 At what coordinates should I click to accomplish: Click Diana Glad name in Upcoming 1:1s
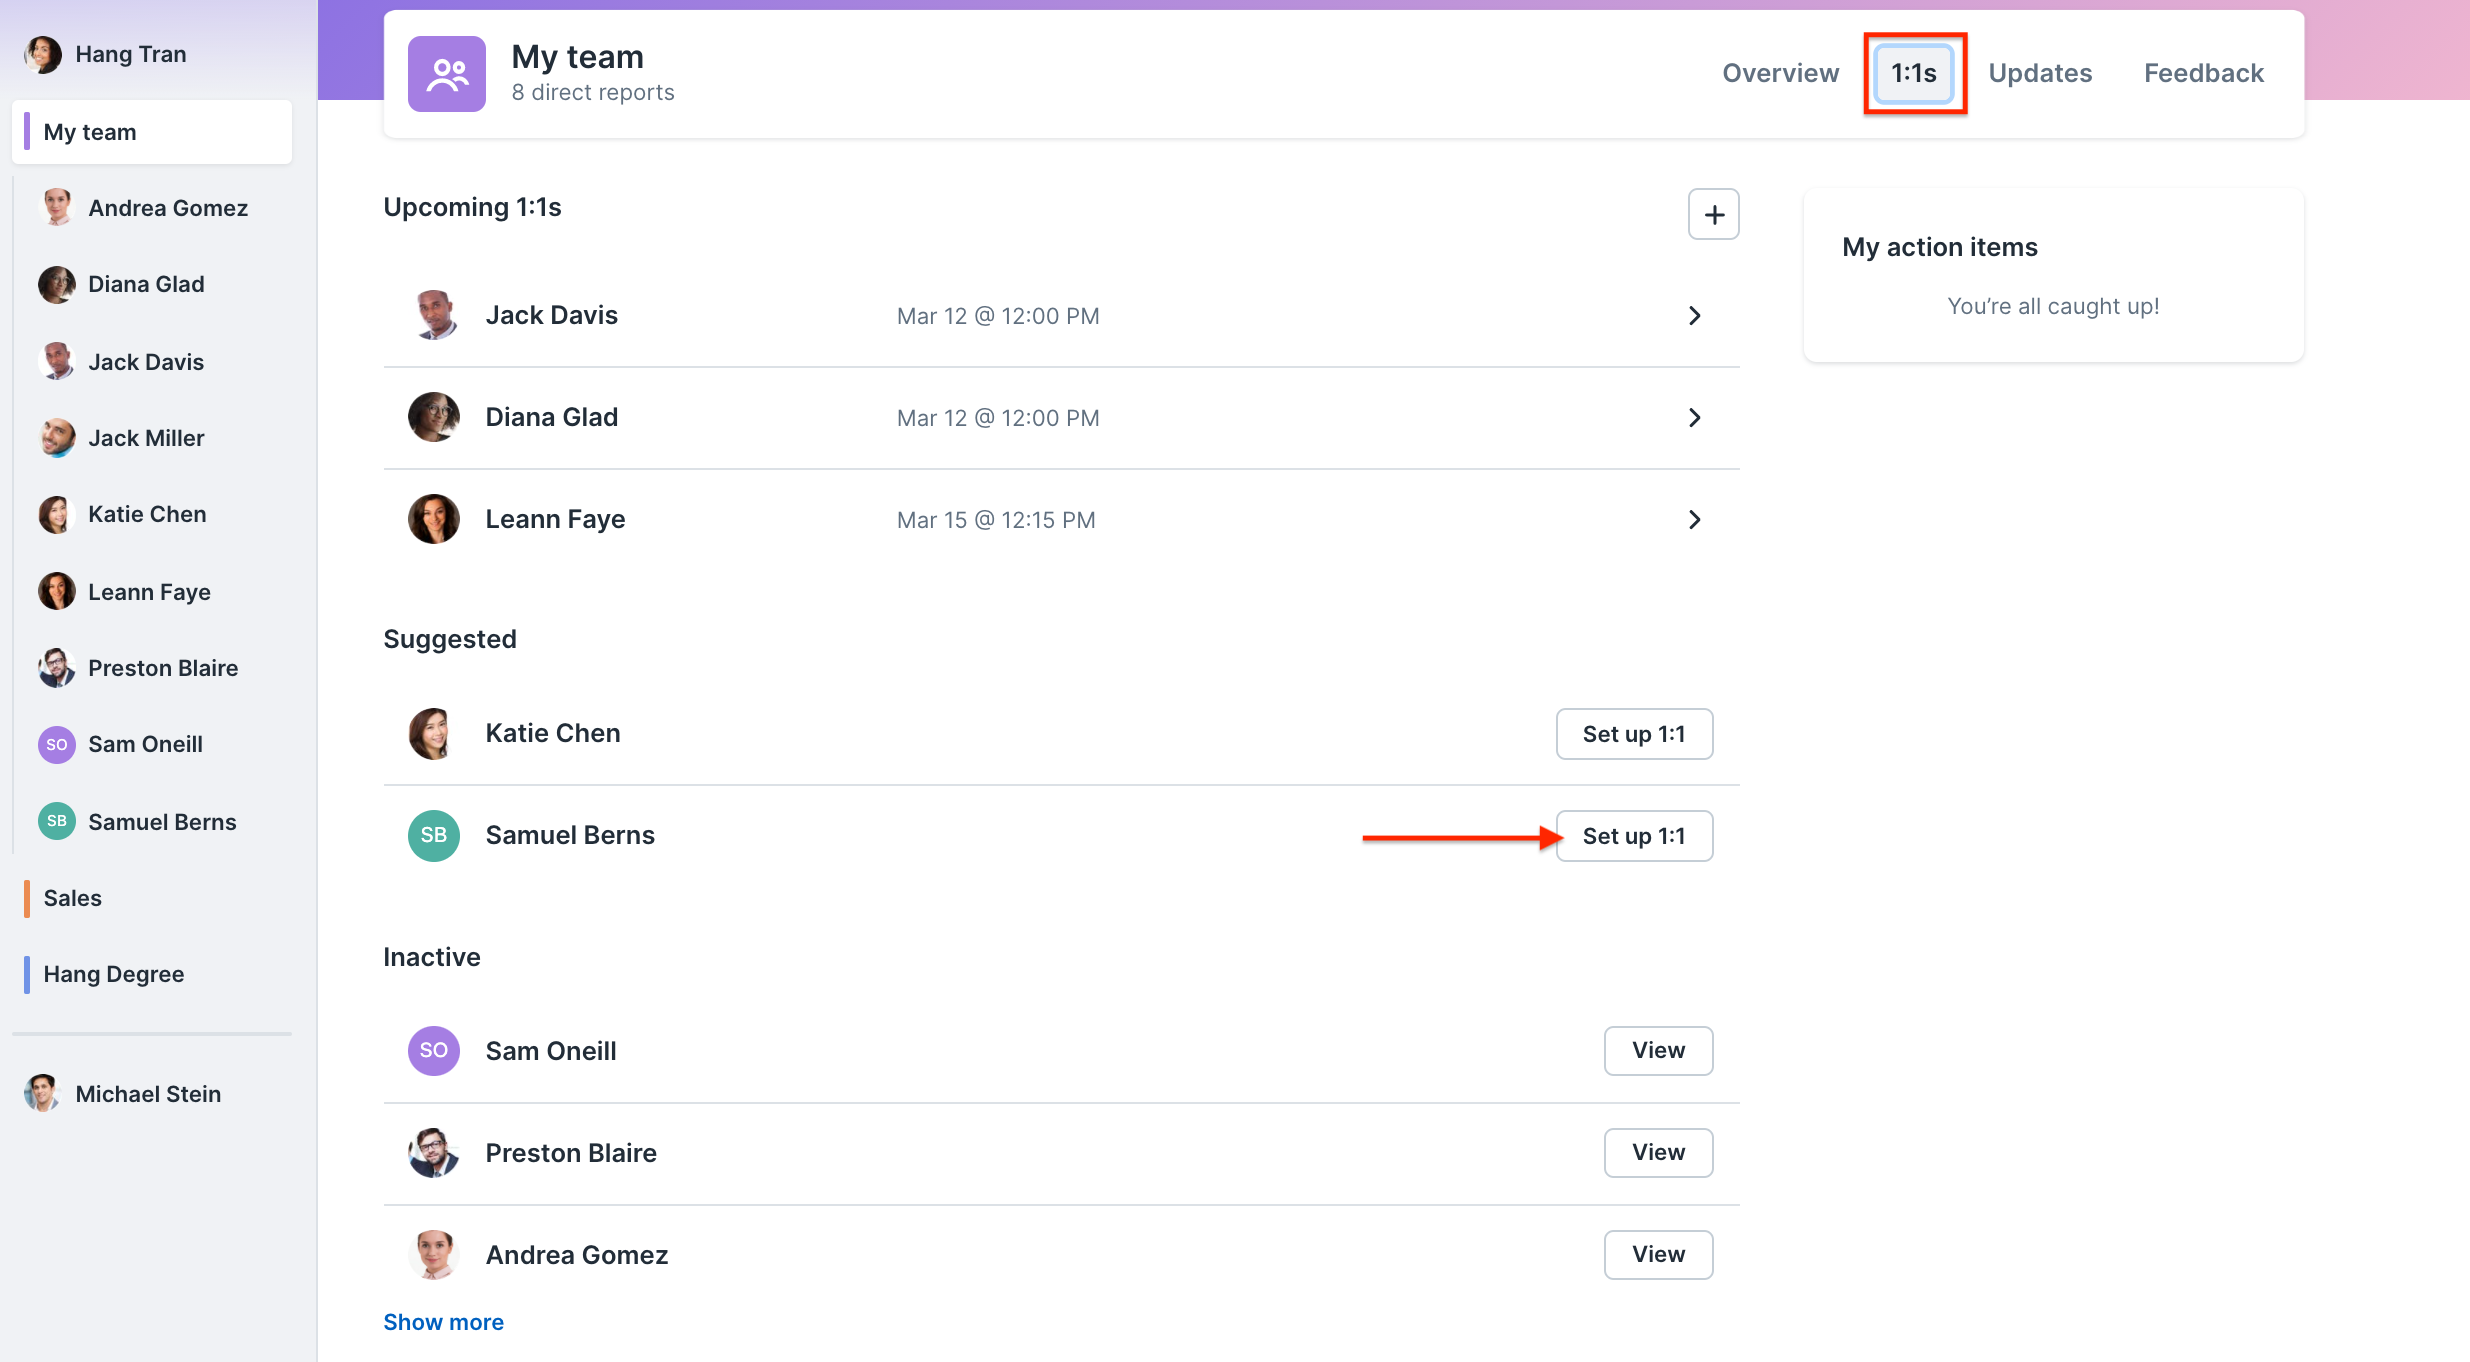point(552,418)
